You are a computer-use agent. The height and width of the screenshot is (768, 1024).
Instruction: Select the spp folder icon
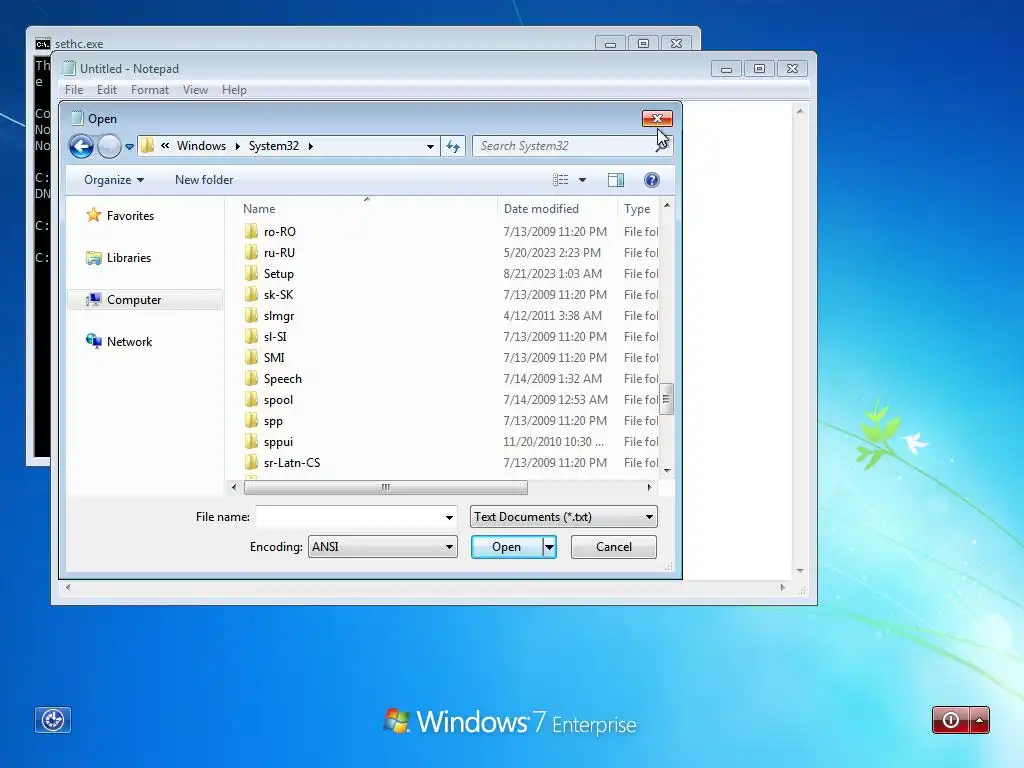tap(251, 421)
